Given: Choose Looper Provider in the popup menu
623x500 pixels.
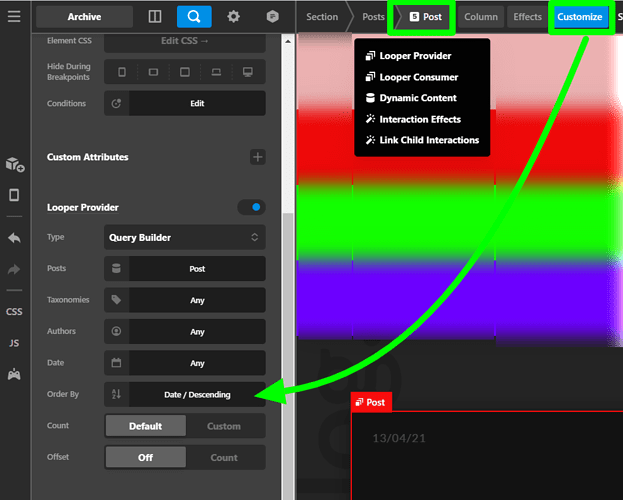Looking at the screenshot, I should (x=408, y=56).
